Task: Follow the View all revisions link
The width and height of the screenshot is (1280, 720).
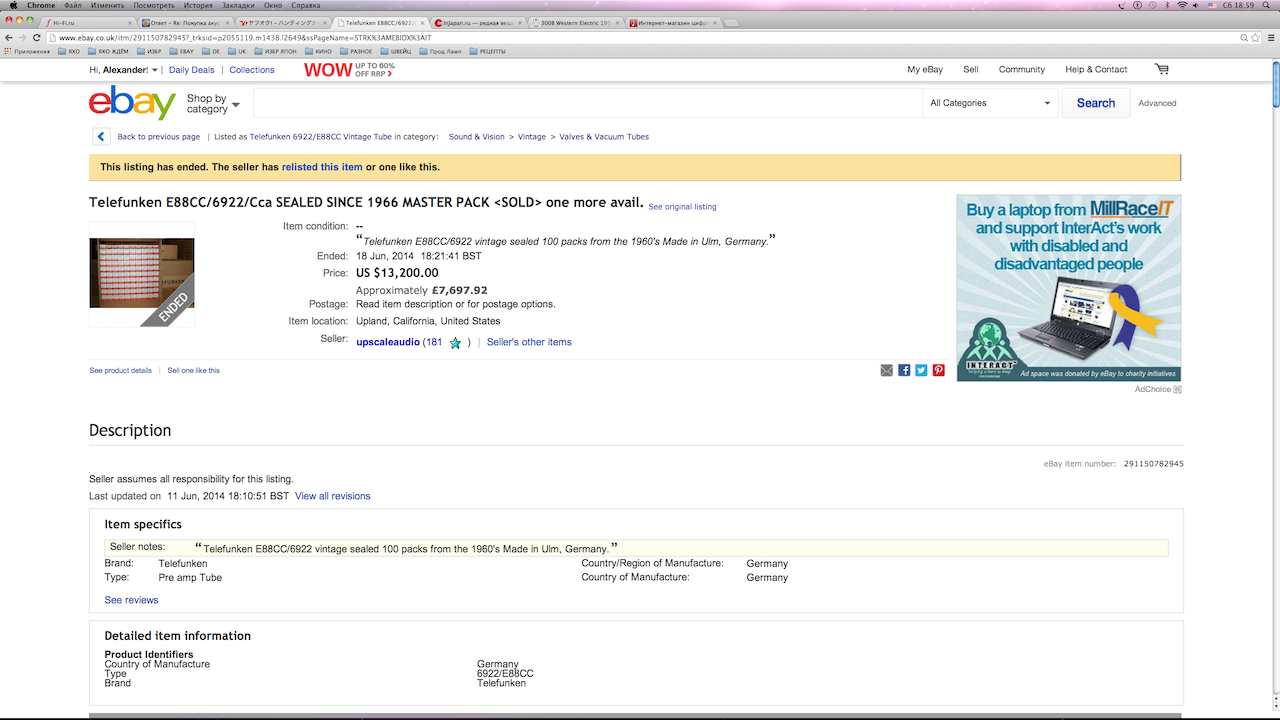Action: tap(333, 496)
